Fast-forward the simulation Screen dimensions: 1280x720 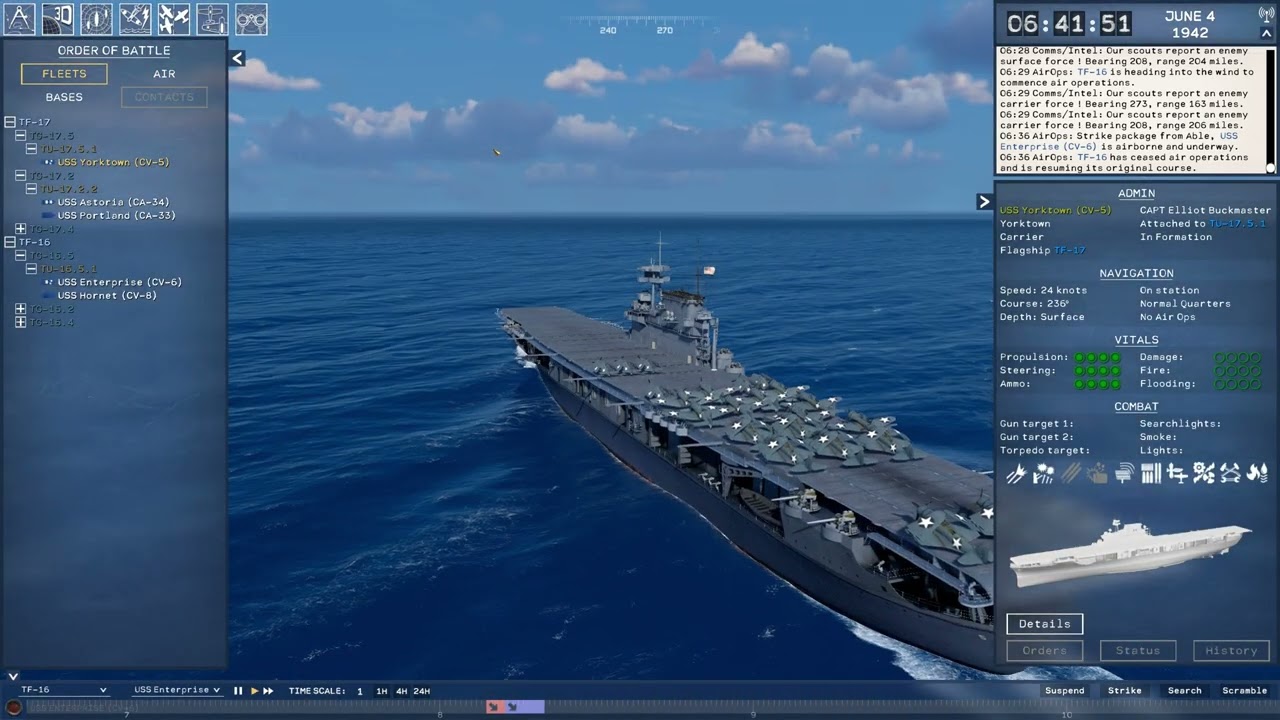(268, 691)
